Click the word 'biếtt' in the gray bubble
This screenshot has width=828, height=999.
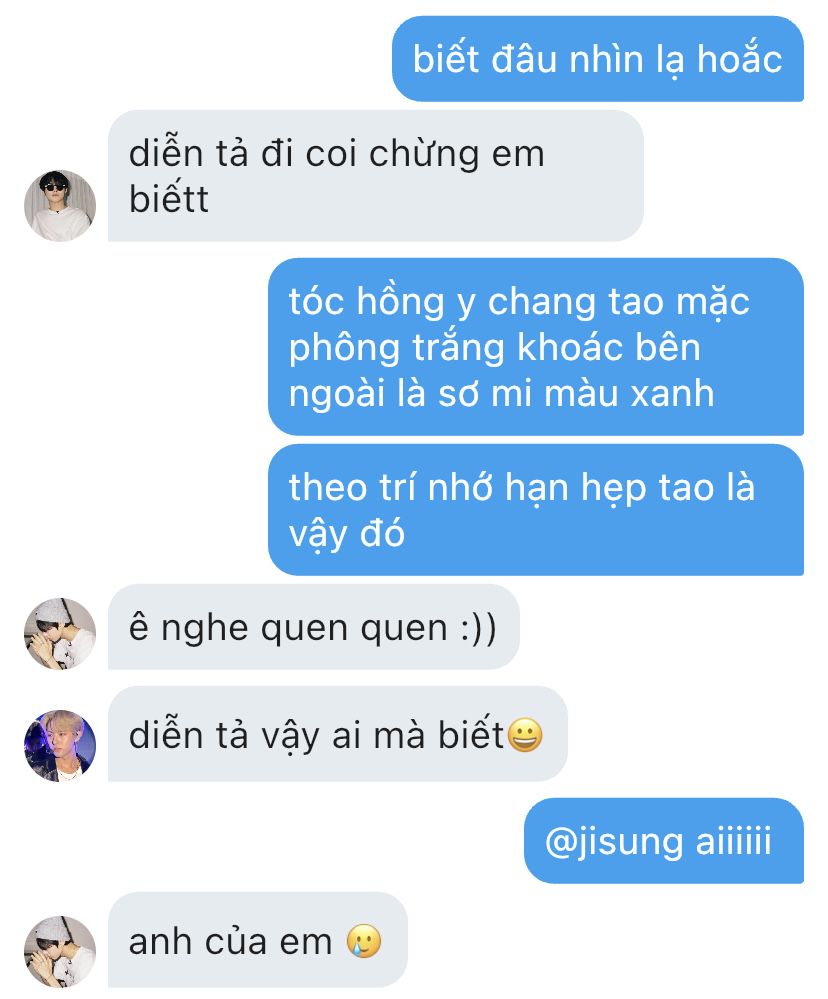169,199
